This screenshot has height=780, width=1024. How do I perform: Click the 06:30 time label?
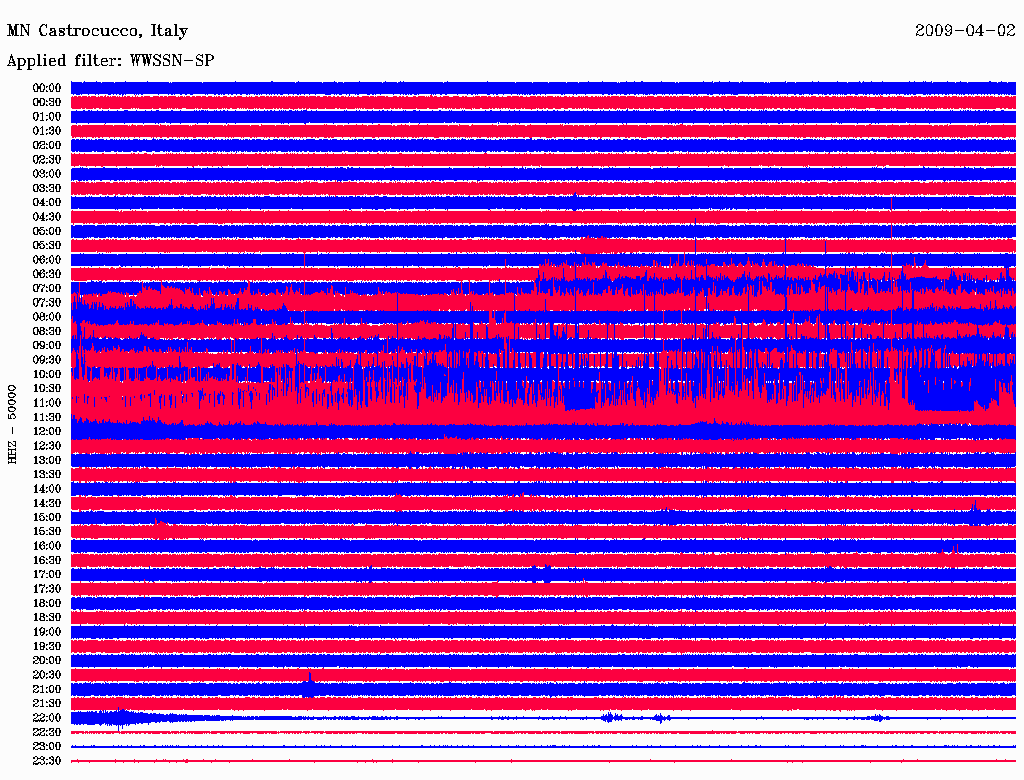47,274
